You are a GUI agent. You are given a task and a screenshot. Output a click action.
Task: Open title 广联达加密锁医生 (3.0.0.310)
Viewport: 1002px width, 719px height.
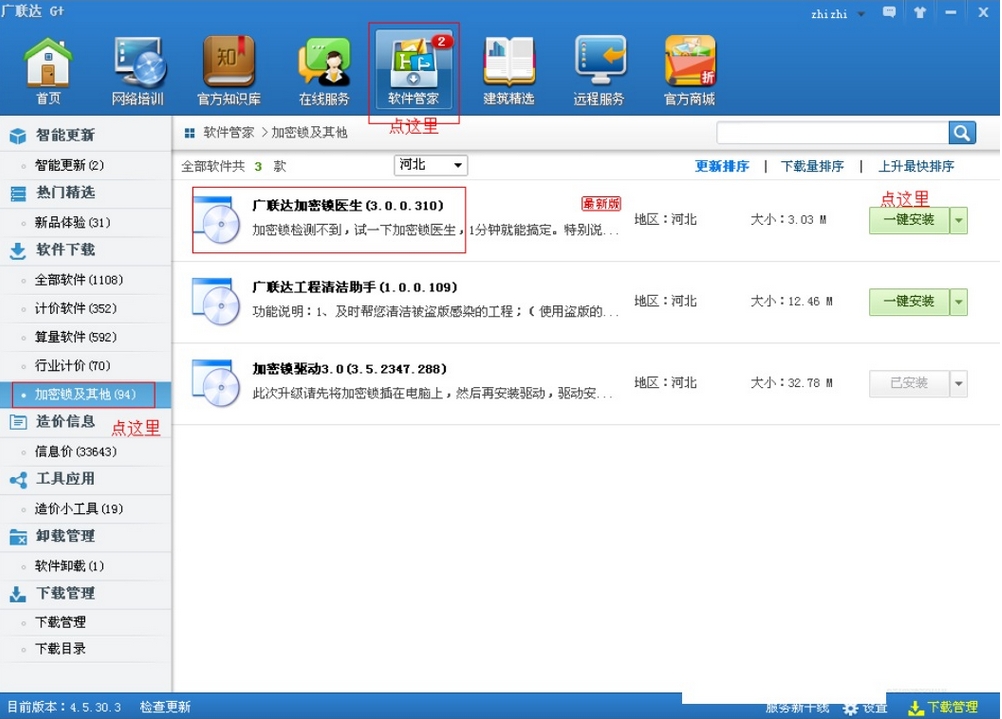(348, 205)
